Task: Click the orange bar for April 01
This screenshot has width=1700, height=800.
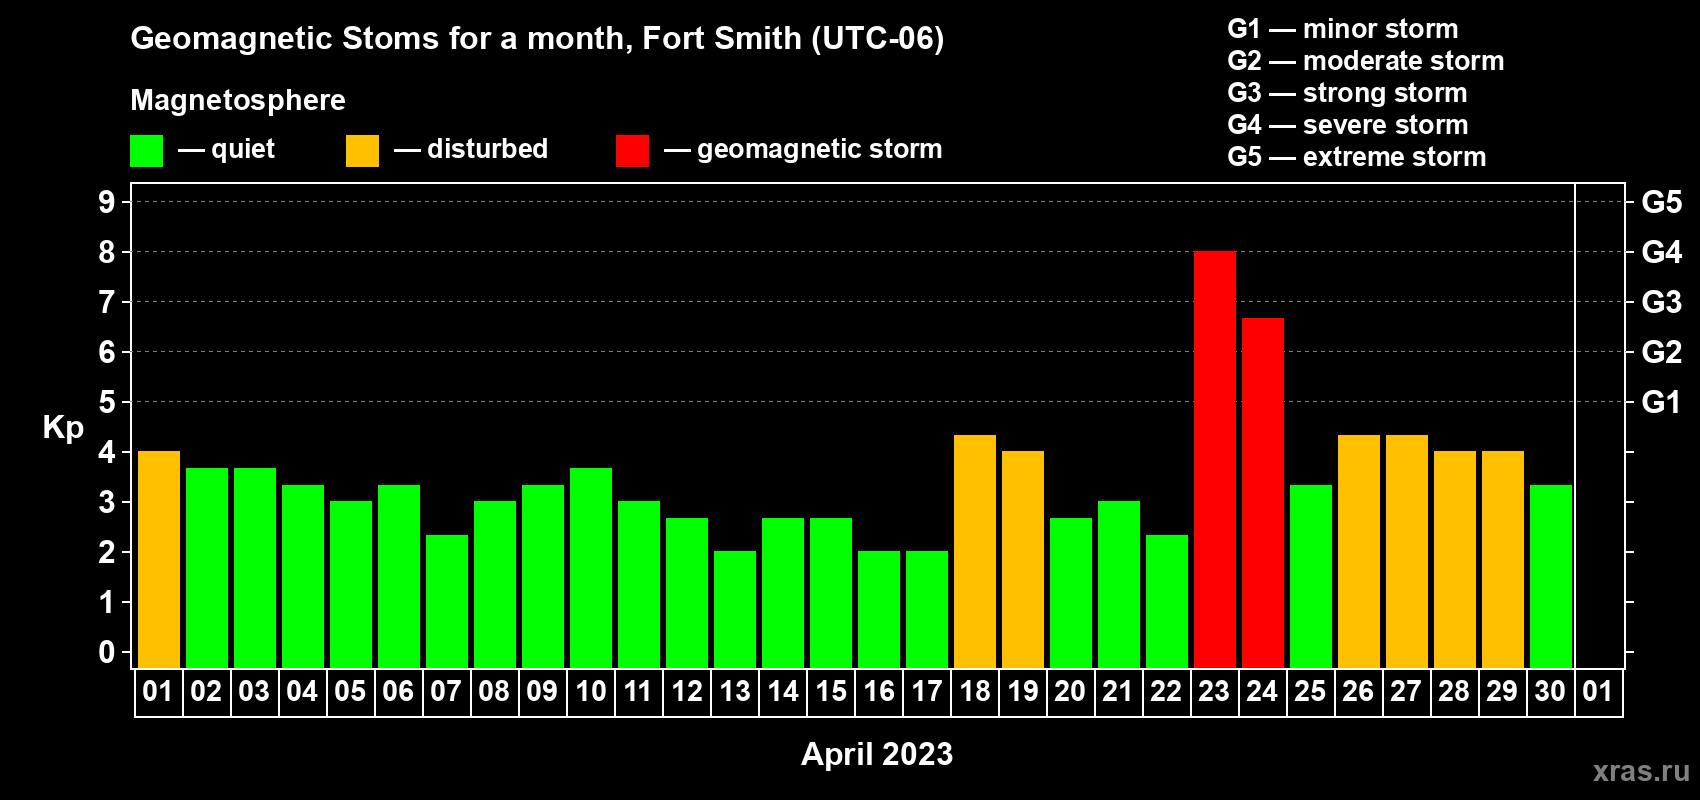Action: (159, 560)
